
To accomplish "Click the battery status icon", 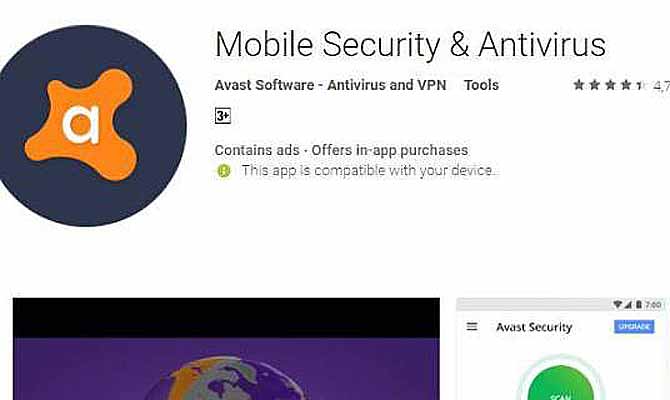I will [x=639, y=305].
